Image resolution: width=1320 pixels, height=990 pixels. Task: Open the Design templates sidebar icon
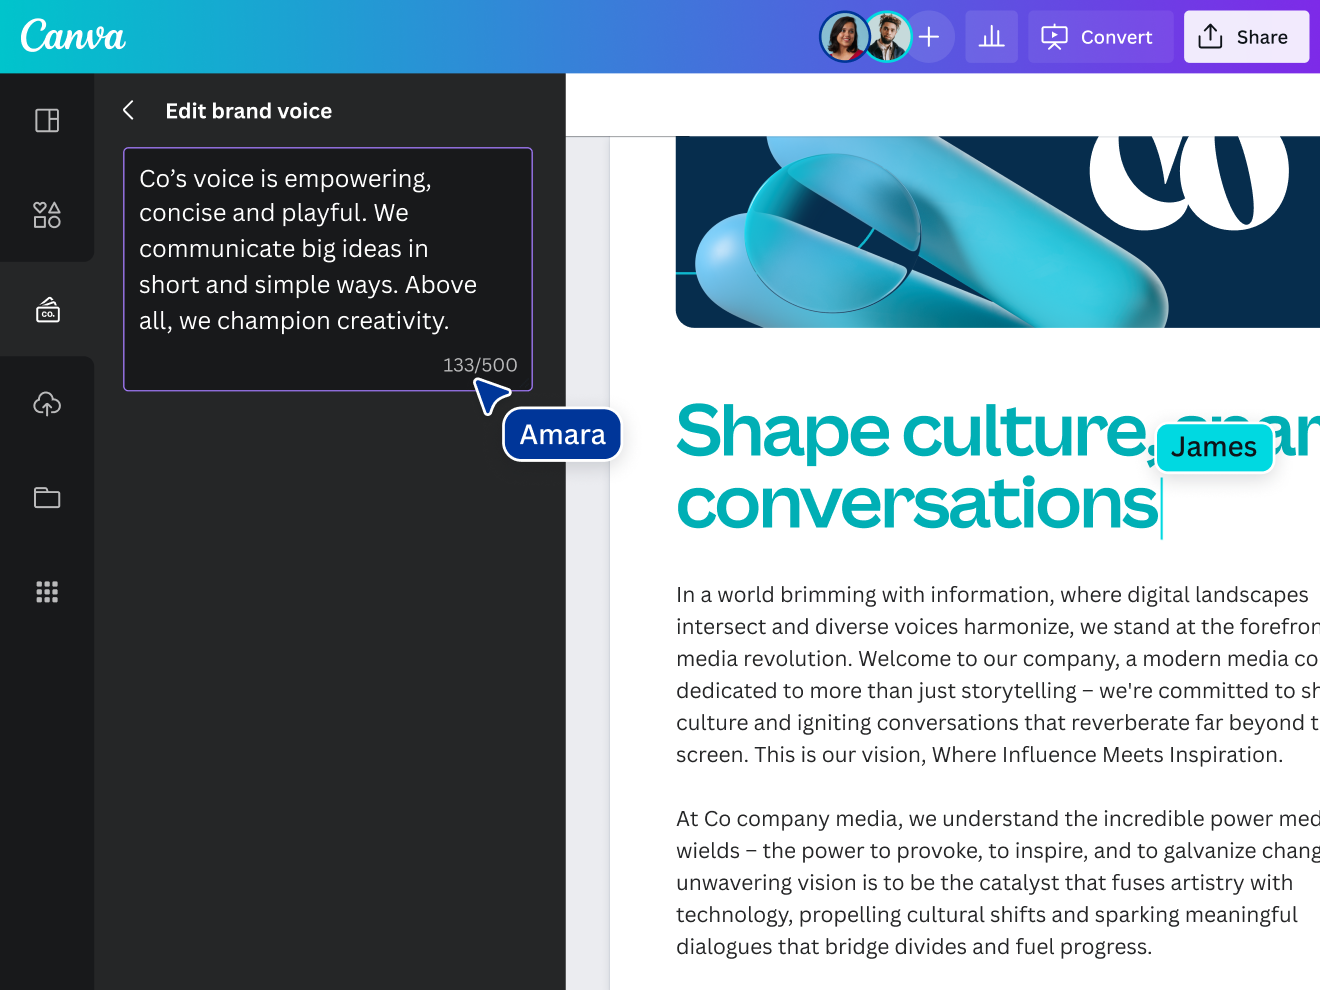coord(47,121)
